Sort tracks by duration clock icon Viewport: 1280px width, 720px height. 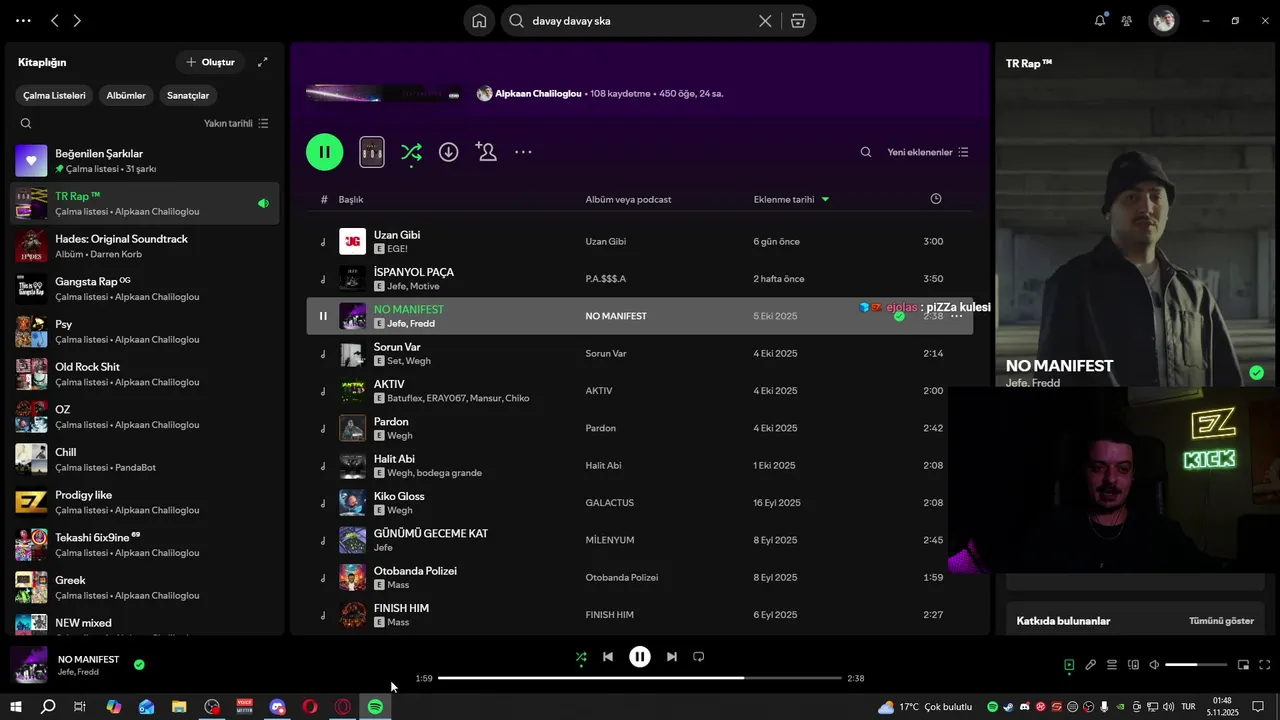pyautogui.click(x=936, y=199)
